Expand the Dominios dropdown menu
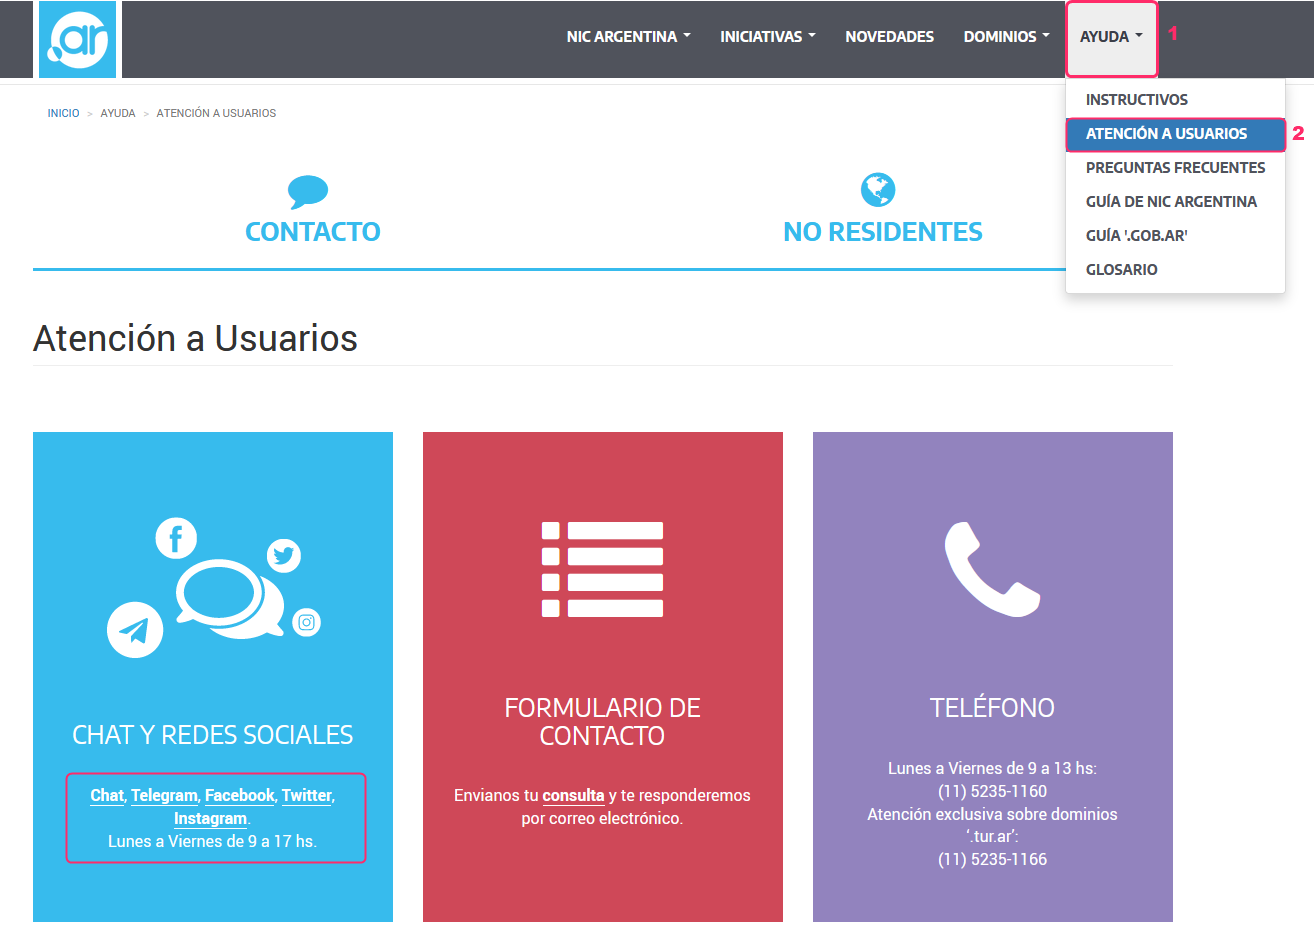The width and height of the screenshot is (1314, 946). pos(1006,37)
